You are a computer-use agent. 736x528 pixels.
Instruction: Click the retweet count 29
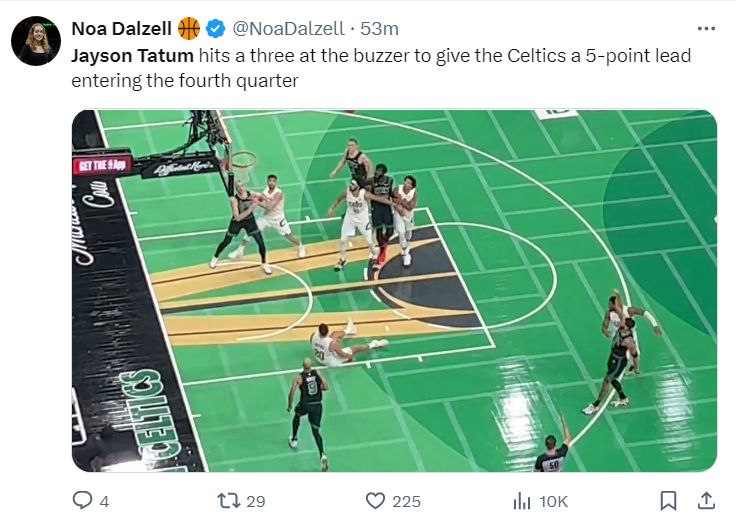tap(255, 501)
